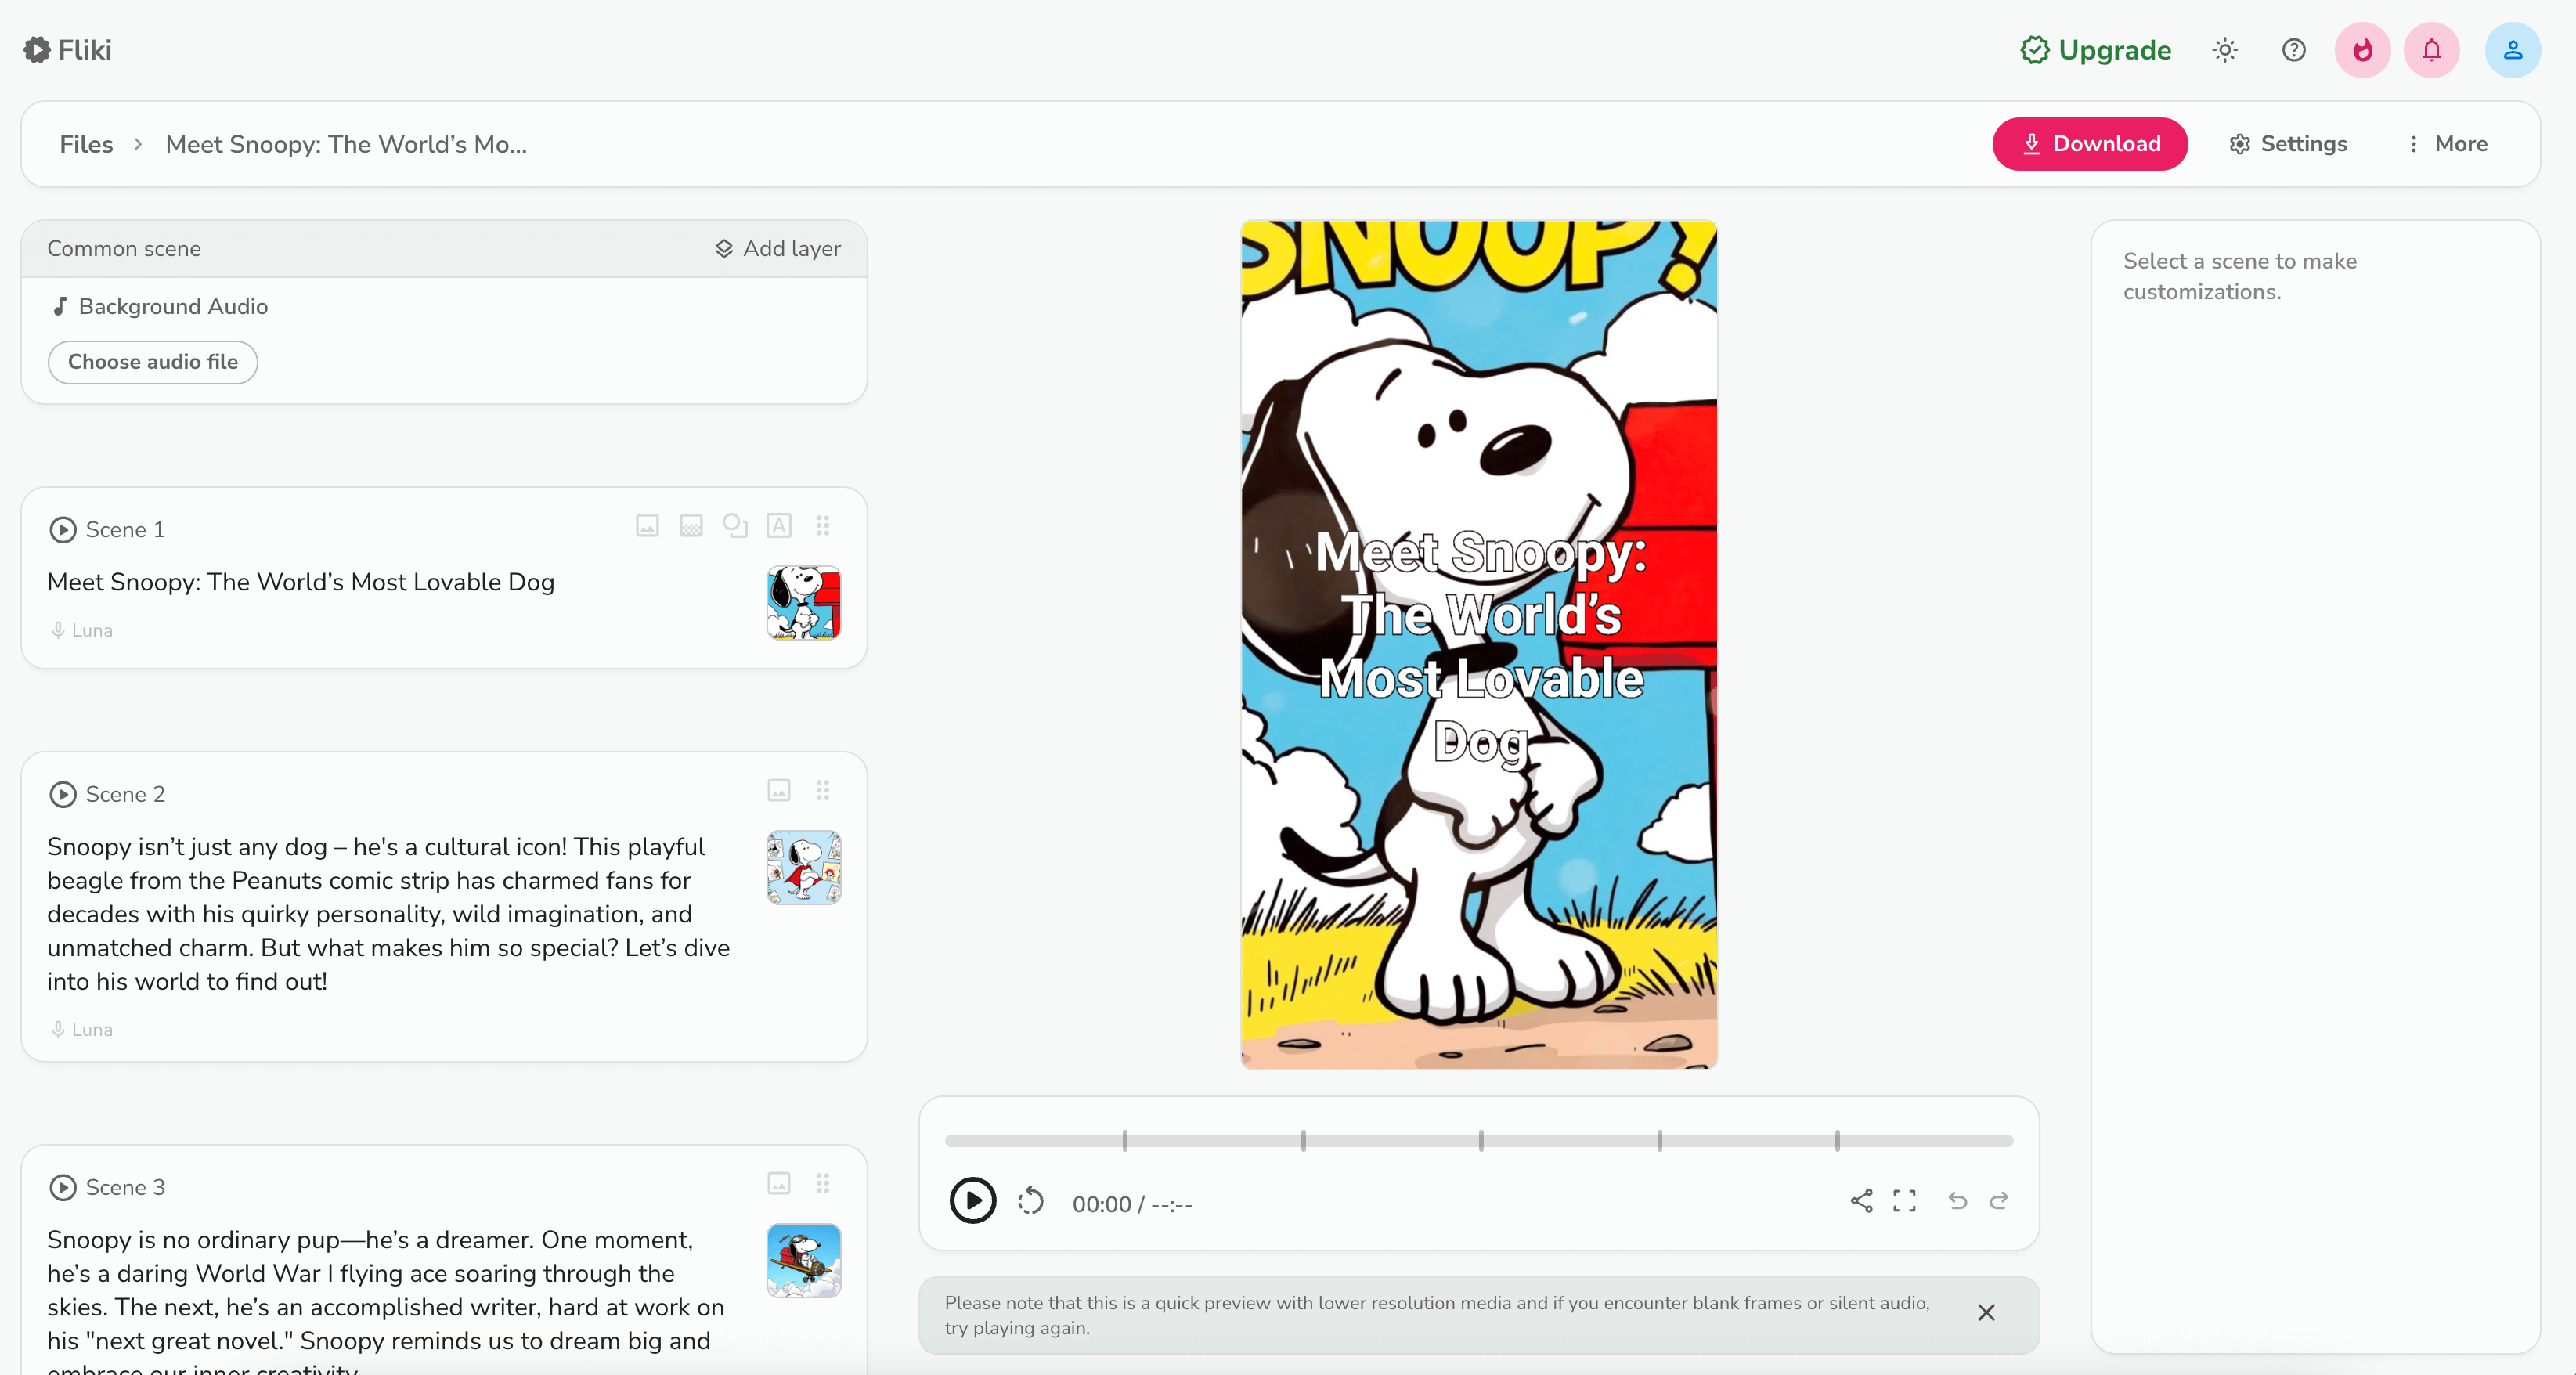The width and height of the screenshot is (2576, 1375).
Task: Open Scene 2 thumbnail image
Action: point(804,868)
